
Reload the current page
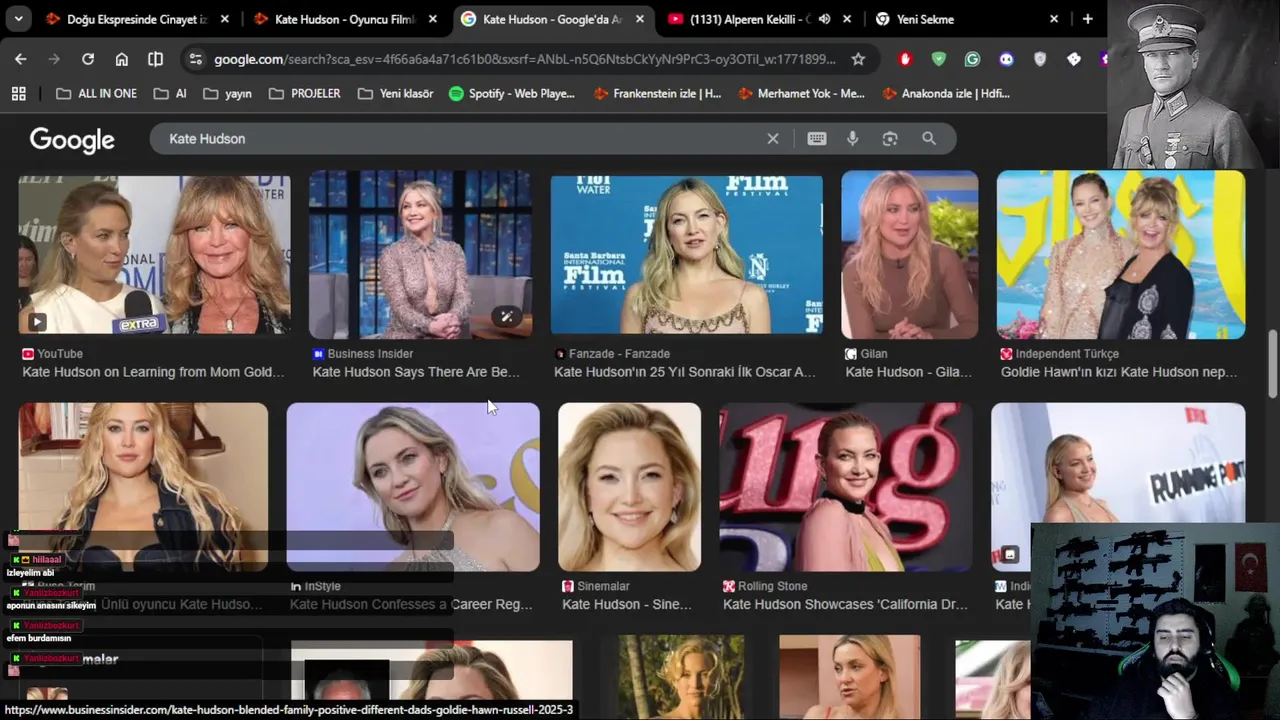(88, 59)
